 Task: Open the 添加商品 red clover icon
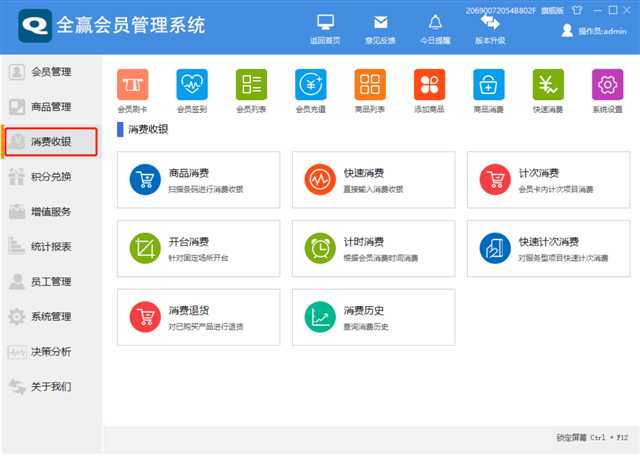pyautogui.click(x=429, y=85)
